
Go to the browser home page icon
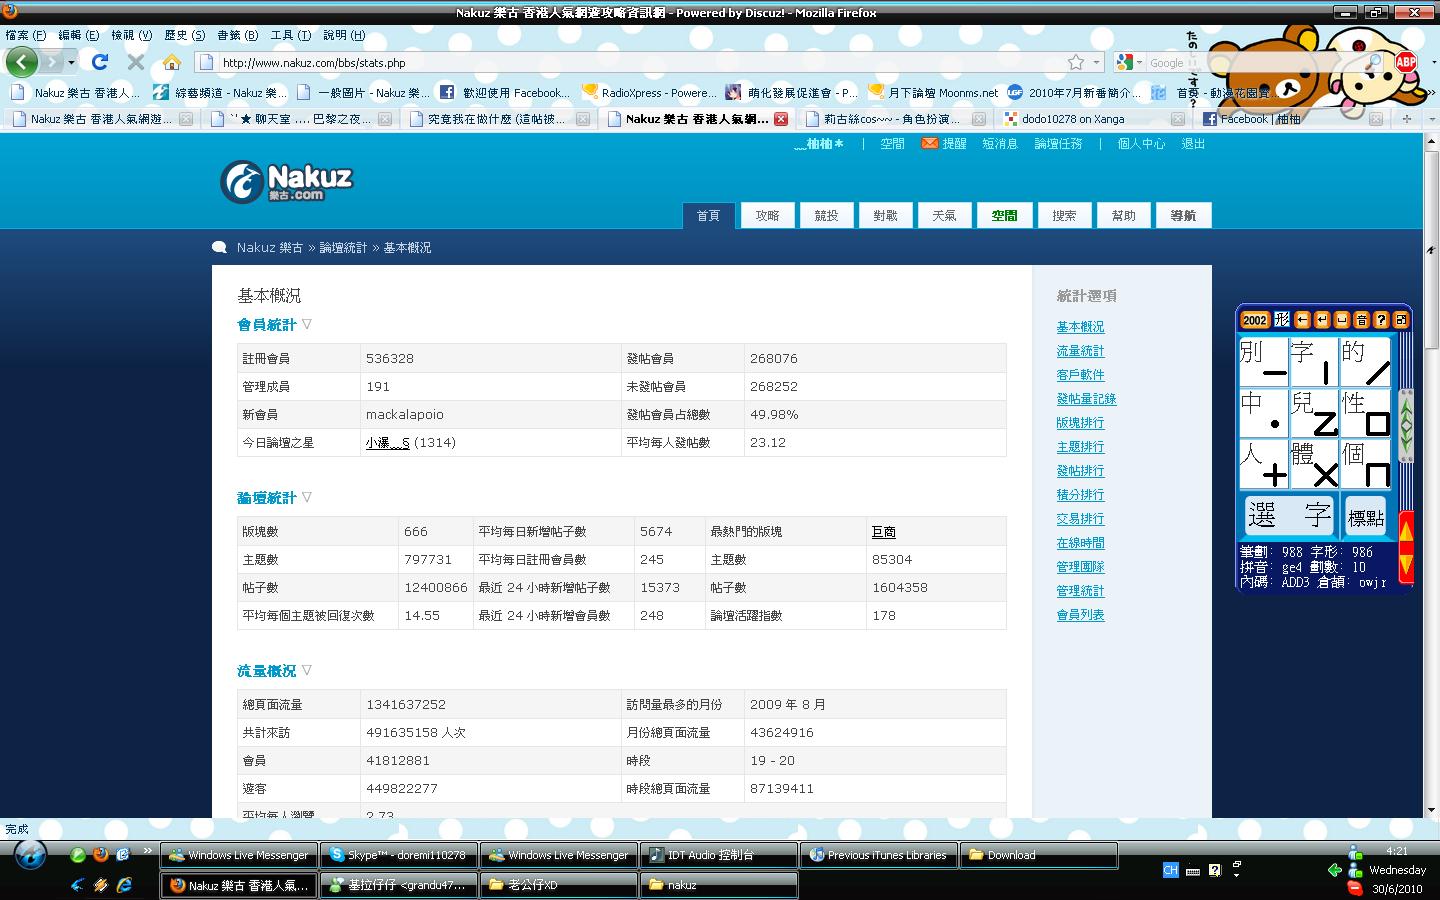[x=172, y=62]
